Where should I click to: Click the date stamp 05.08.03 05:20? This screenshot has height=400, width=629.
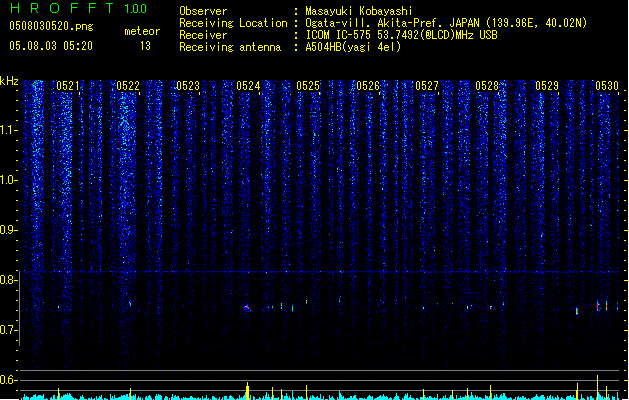(x=51, y=46)
